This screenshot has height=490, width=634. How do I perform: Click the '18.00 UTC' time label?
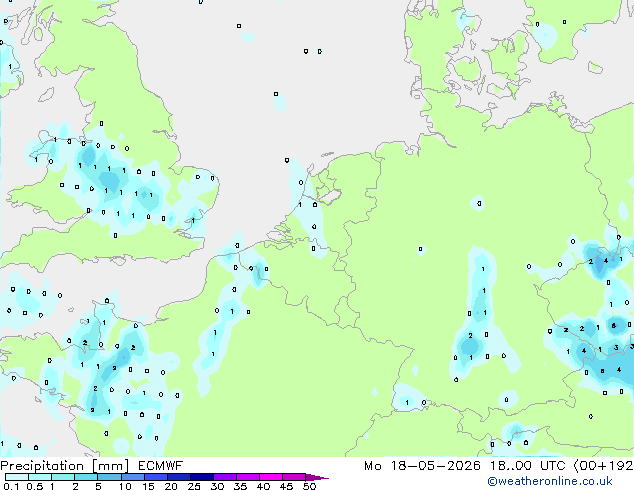pyautogui.click(x=527, y=466)
